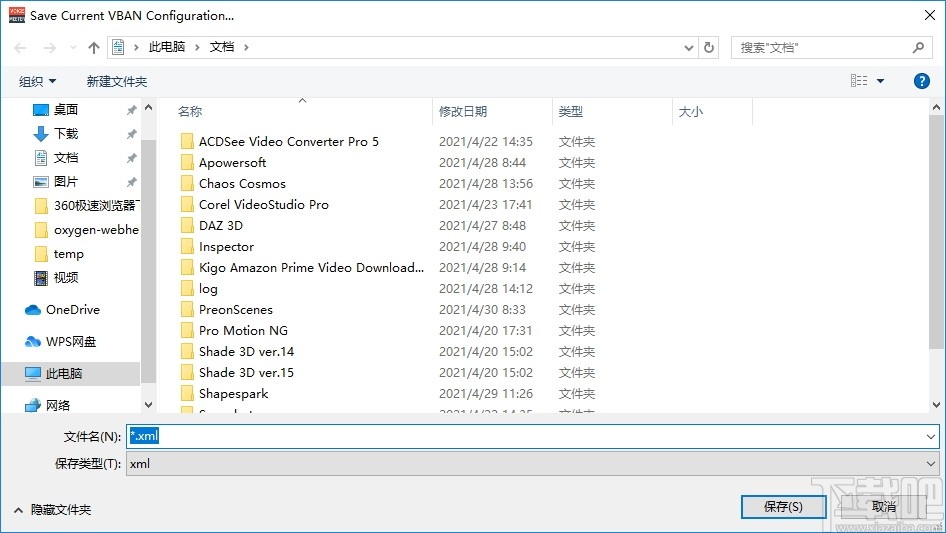The width and height of the screenshot is (946, 533).
Task: Select the Shade 3D ver.15 folder icon
Action: [x=187, y=372]
